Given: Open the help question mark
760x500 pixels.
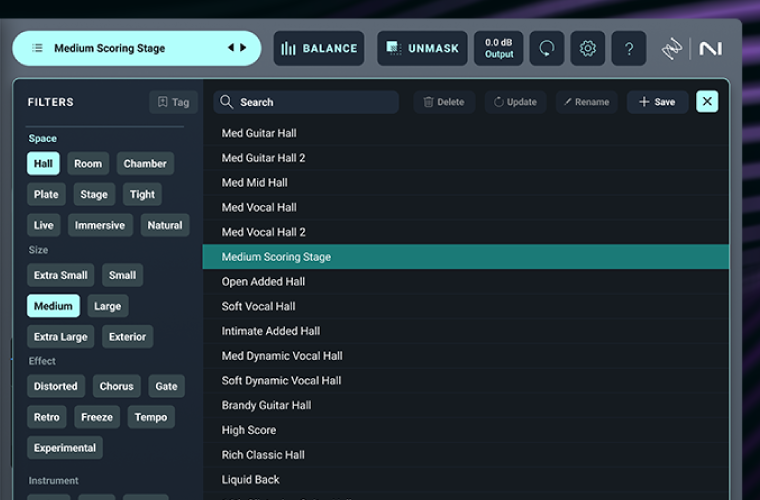Looking at the screenshot, I should [629, 48].
